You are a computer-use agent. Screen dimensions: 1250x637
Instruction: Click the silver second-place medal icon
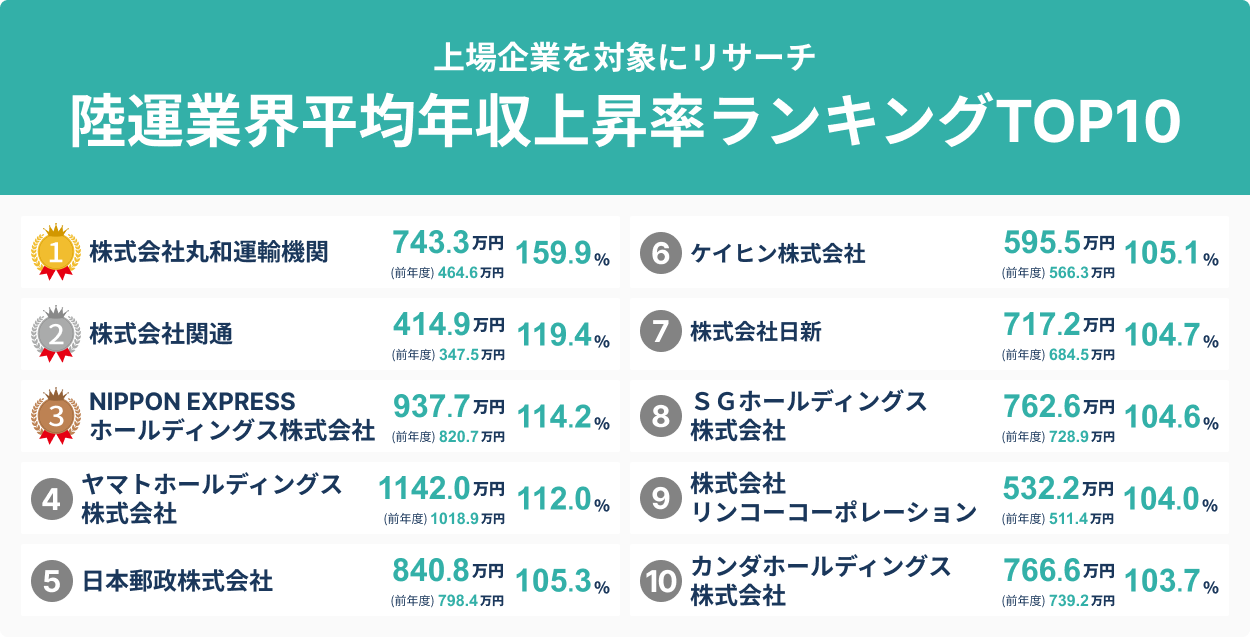tap(56, 334)
